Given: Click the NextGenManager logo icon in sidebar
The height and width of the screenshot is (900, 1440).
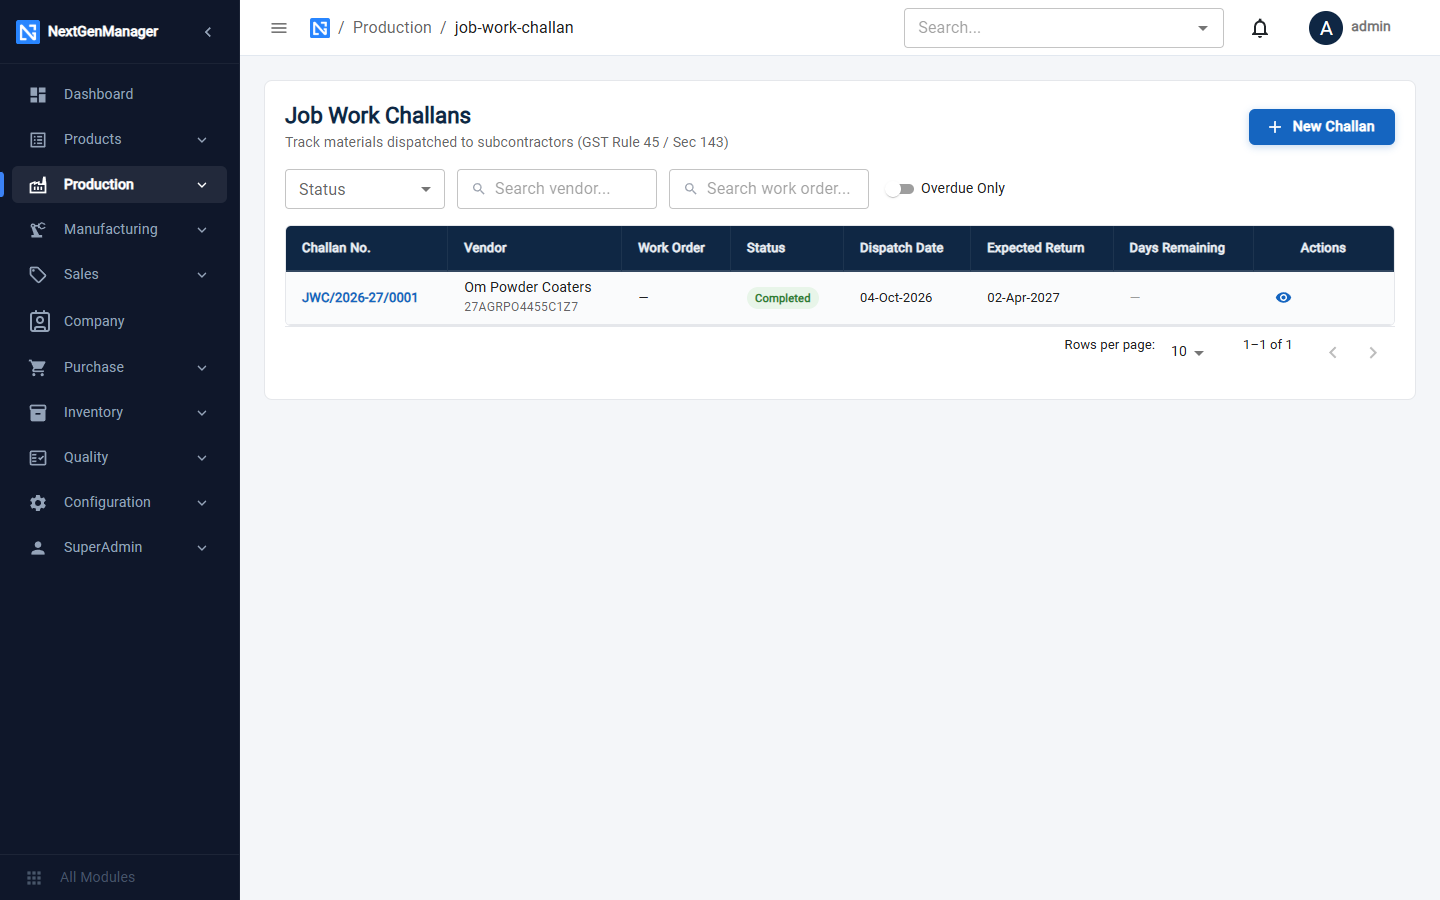Looking at the screenshot, I should (x=28, y=32).
